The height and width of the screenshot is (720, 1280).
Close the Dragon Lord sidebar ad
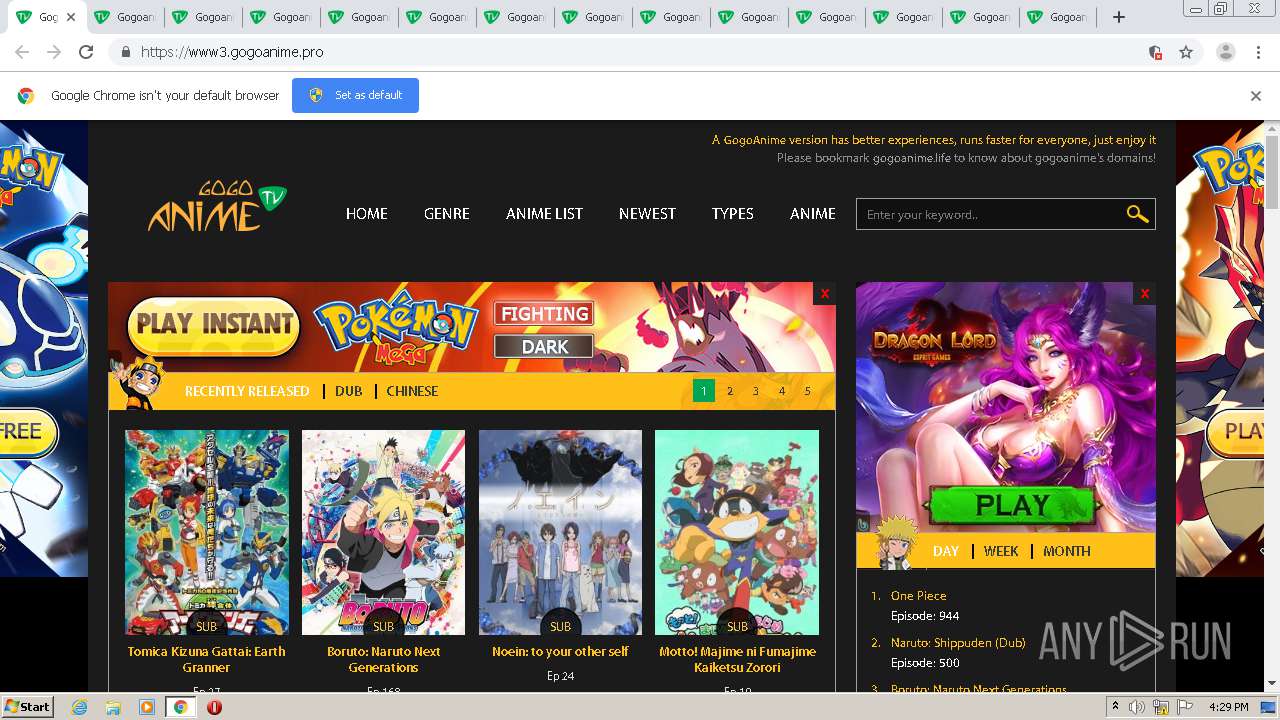(1145, 293)
